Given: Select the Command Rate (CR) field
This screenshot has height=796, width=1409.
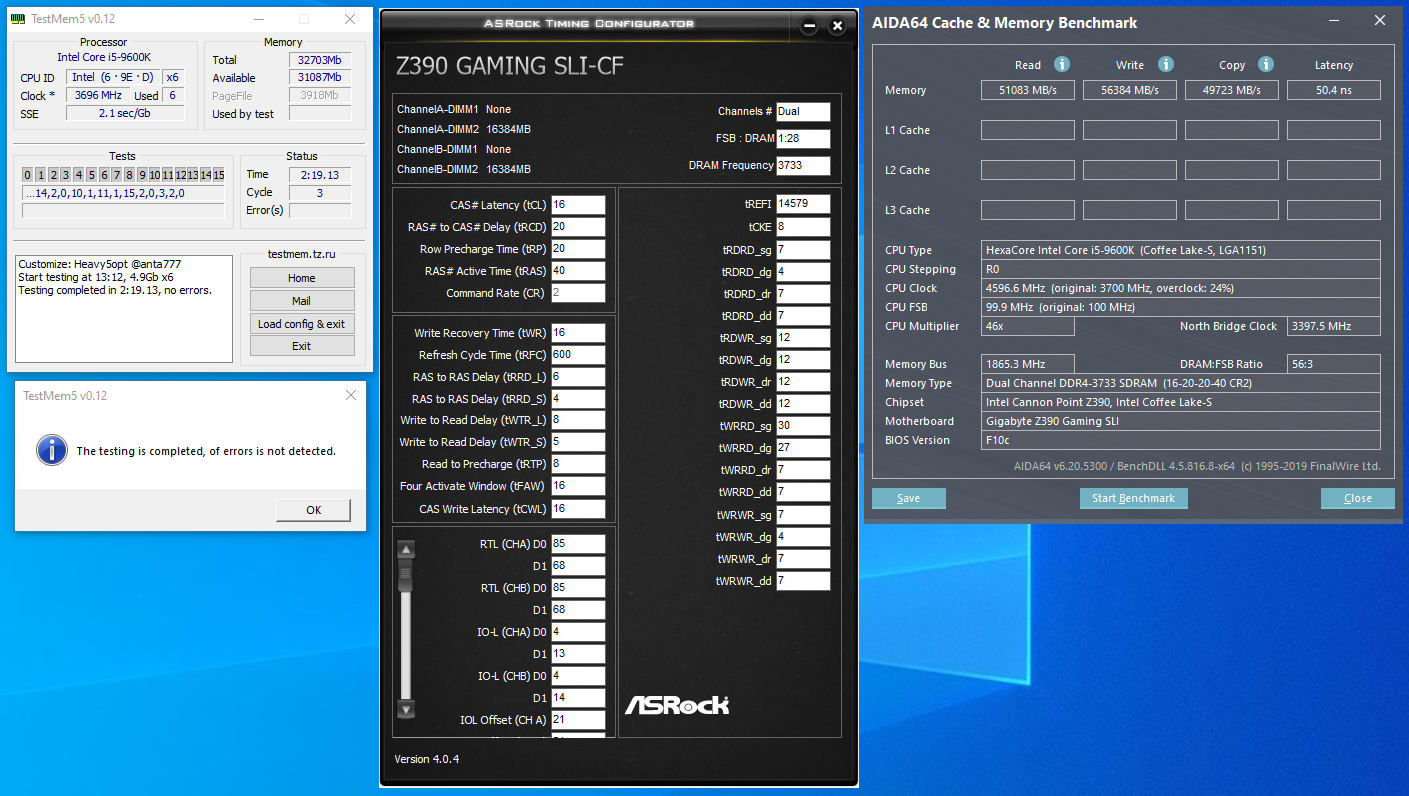Looking at the screenshot, I should coord(578,293).
